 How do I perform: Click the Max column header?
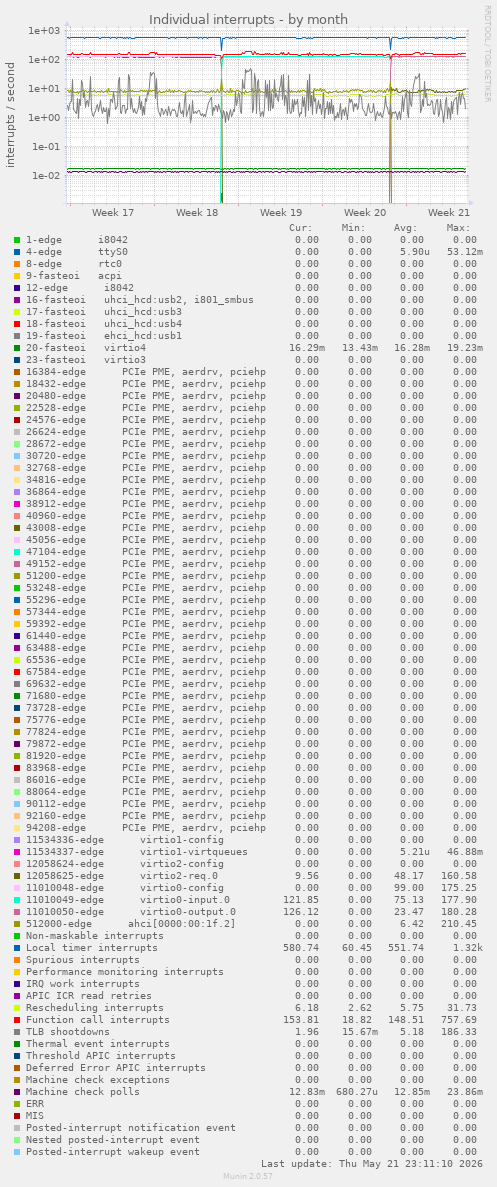point(458,228)
